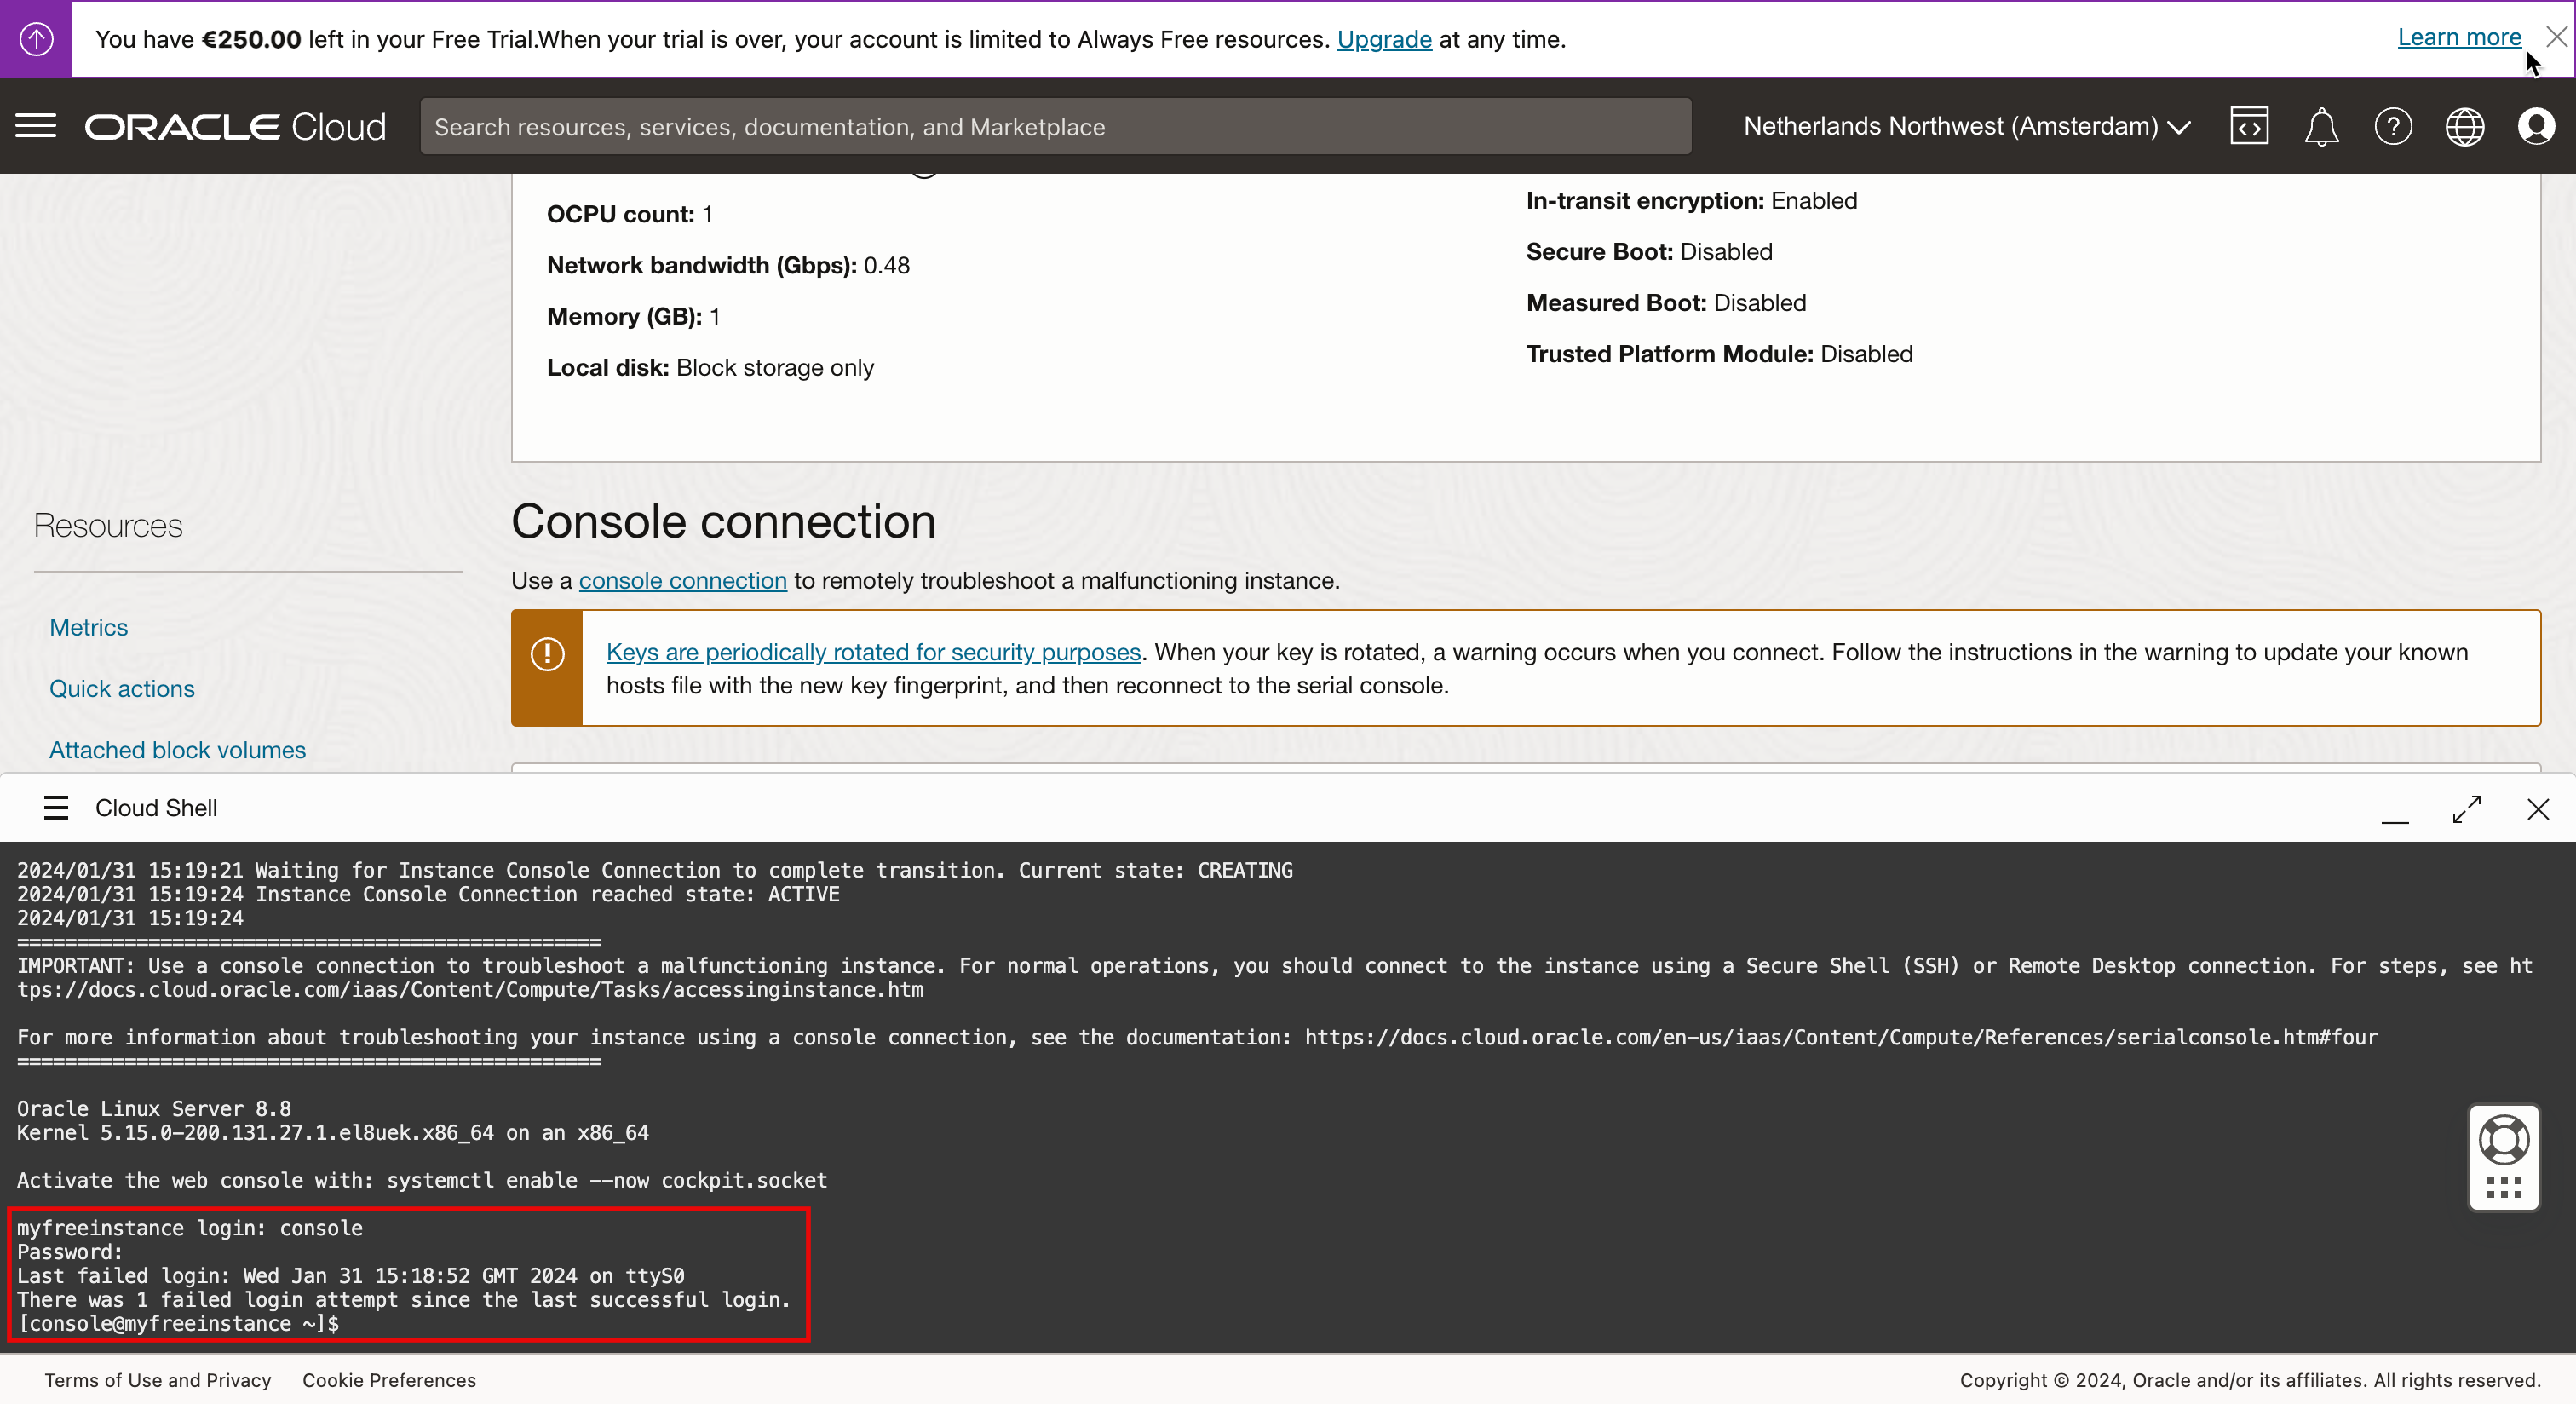Click the free trial upgrade arrow icon

pyautogui.click(x=36, y=39)
